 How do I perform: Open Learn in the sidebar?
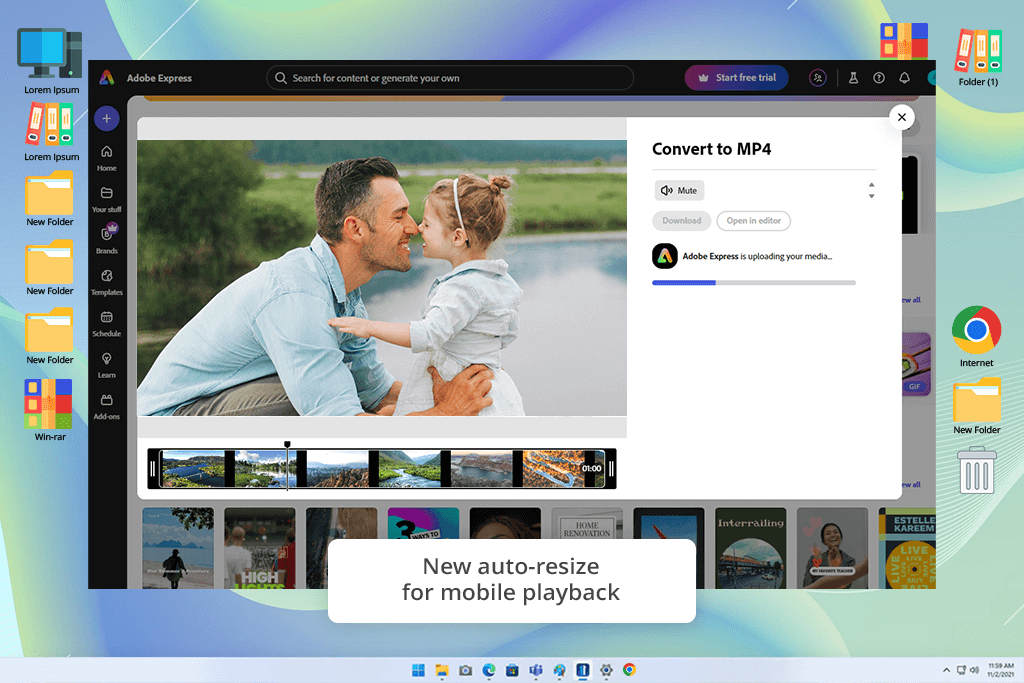106,365
